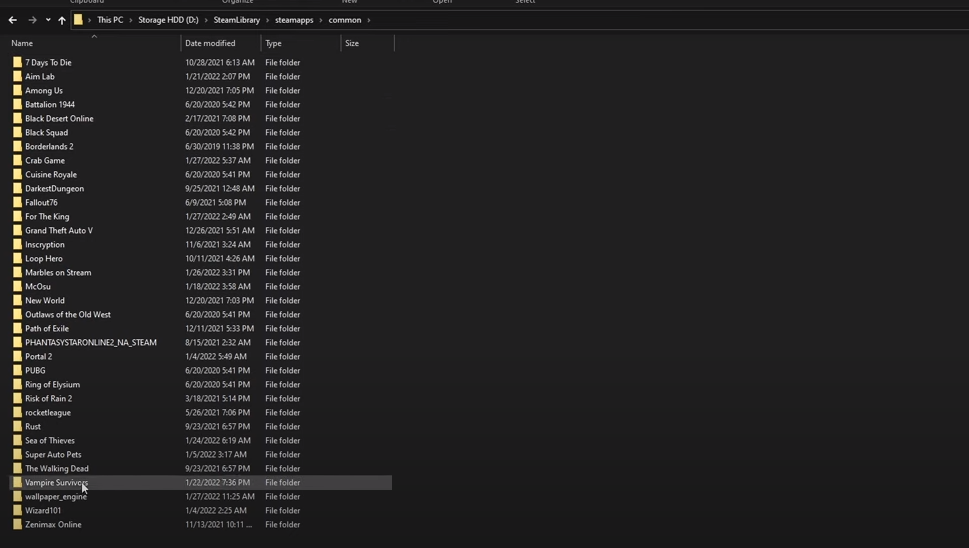
Task: Navigate to steamapps breadcrumb
Action: coord(294,20)
